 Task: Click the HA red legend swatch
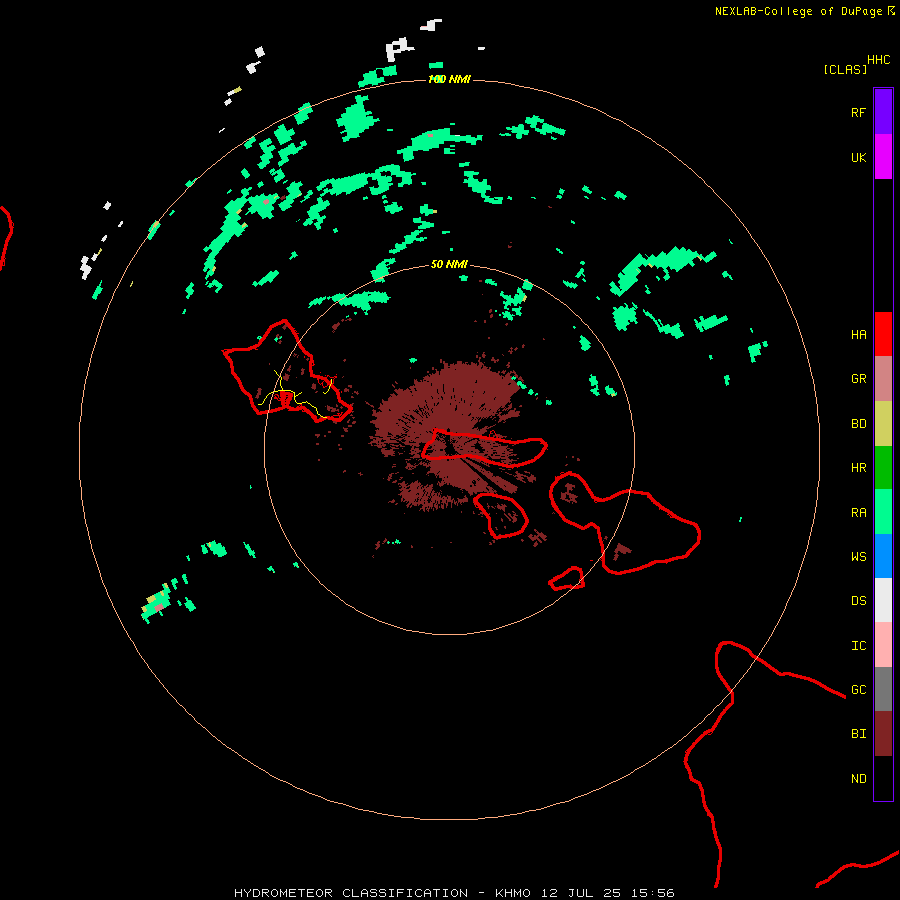click(883, 334)
